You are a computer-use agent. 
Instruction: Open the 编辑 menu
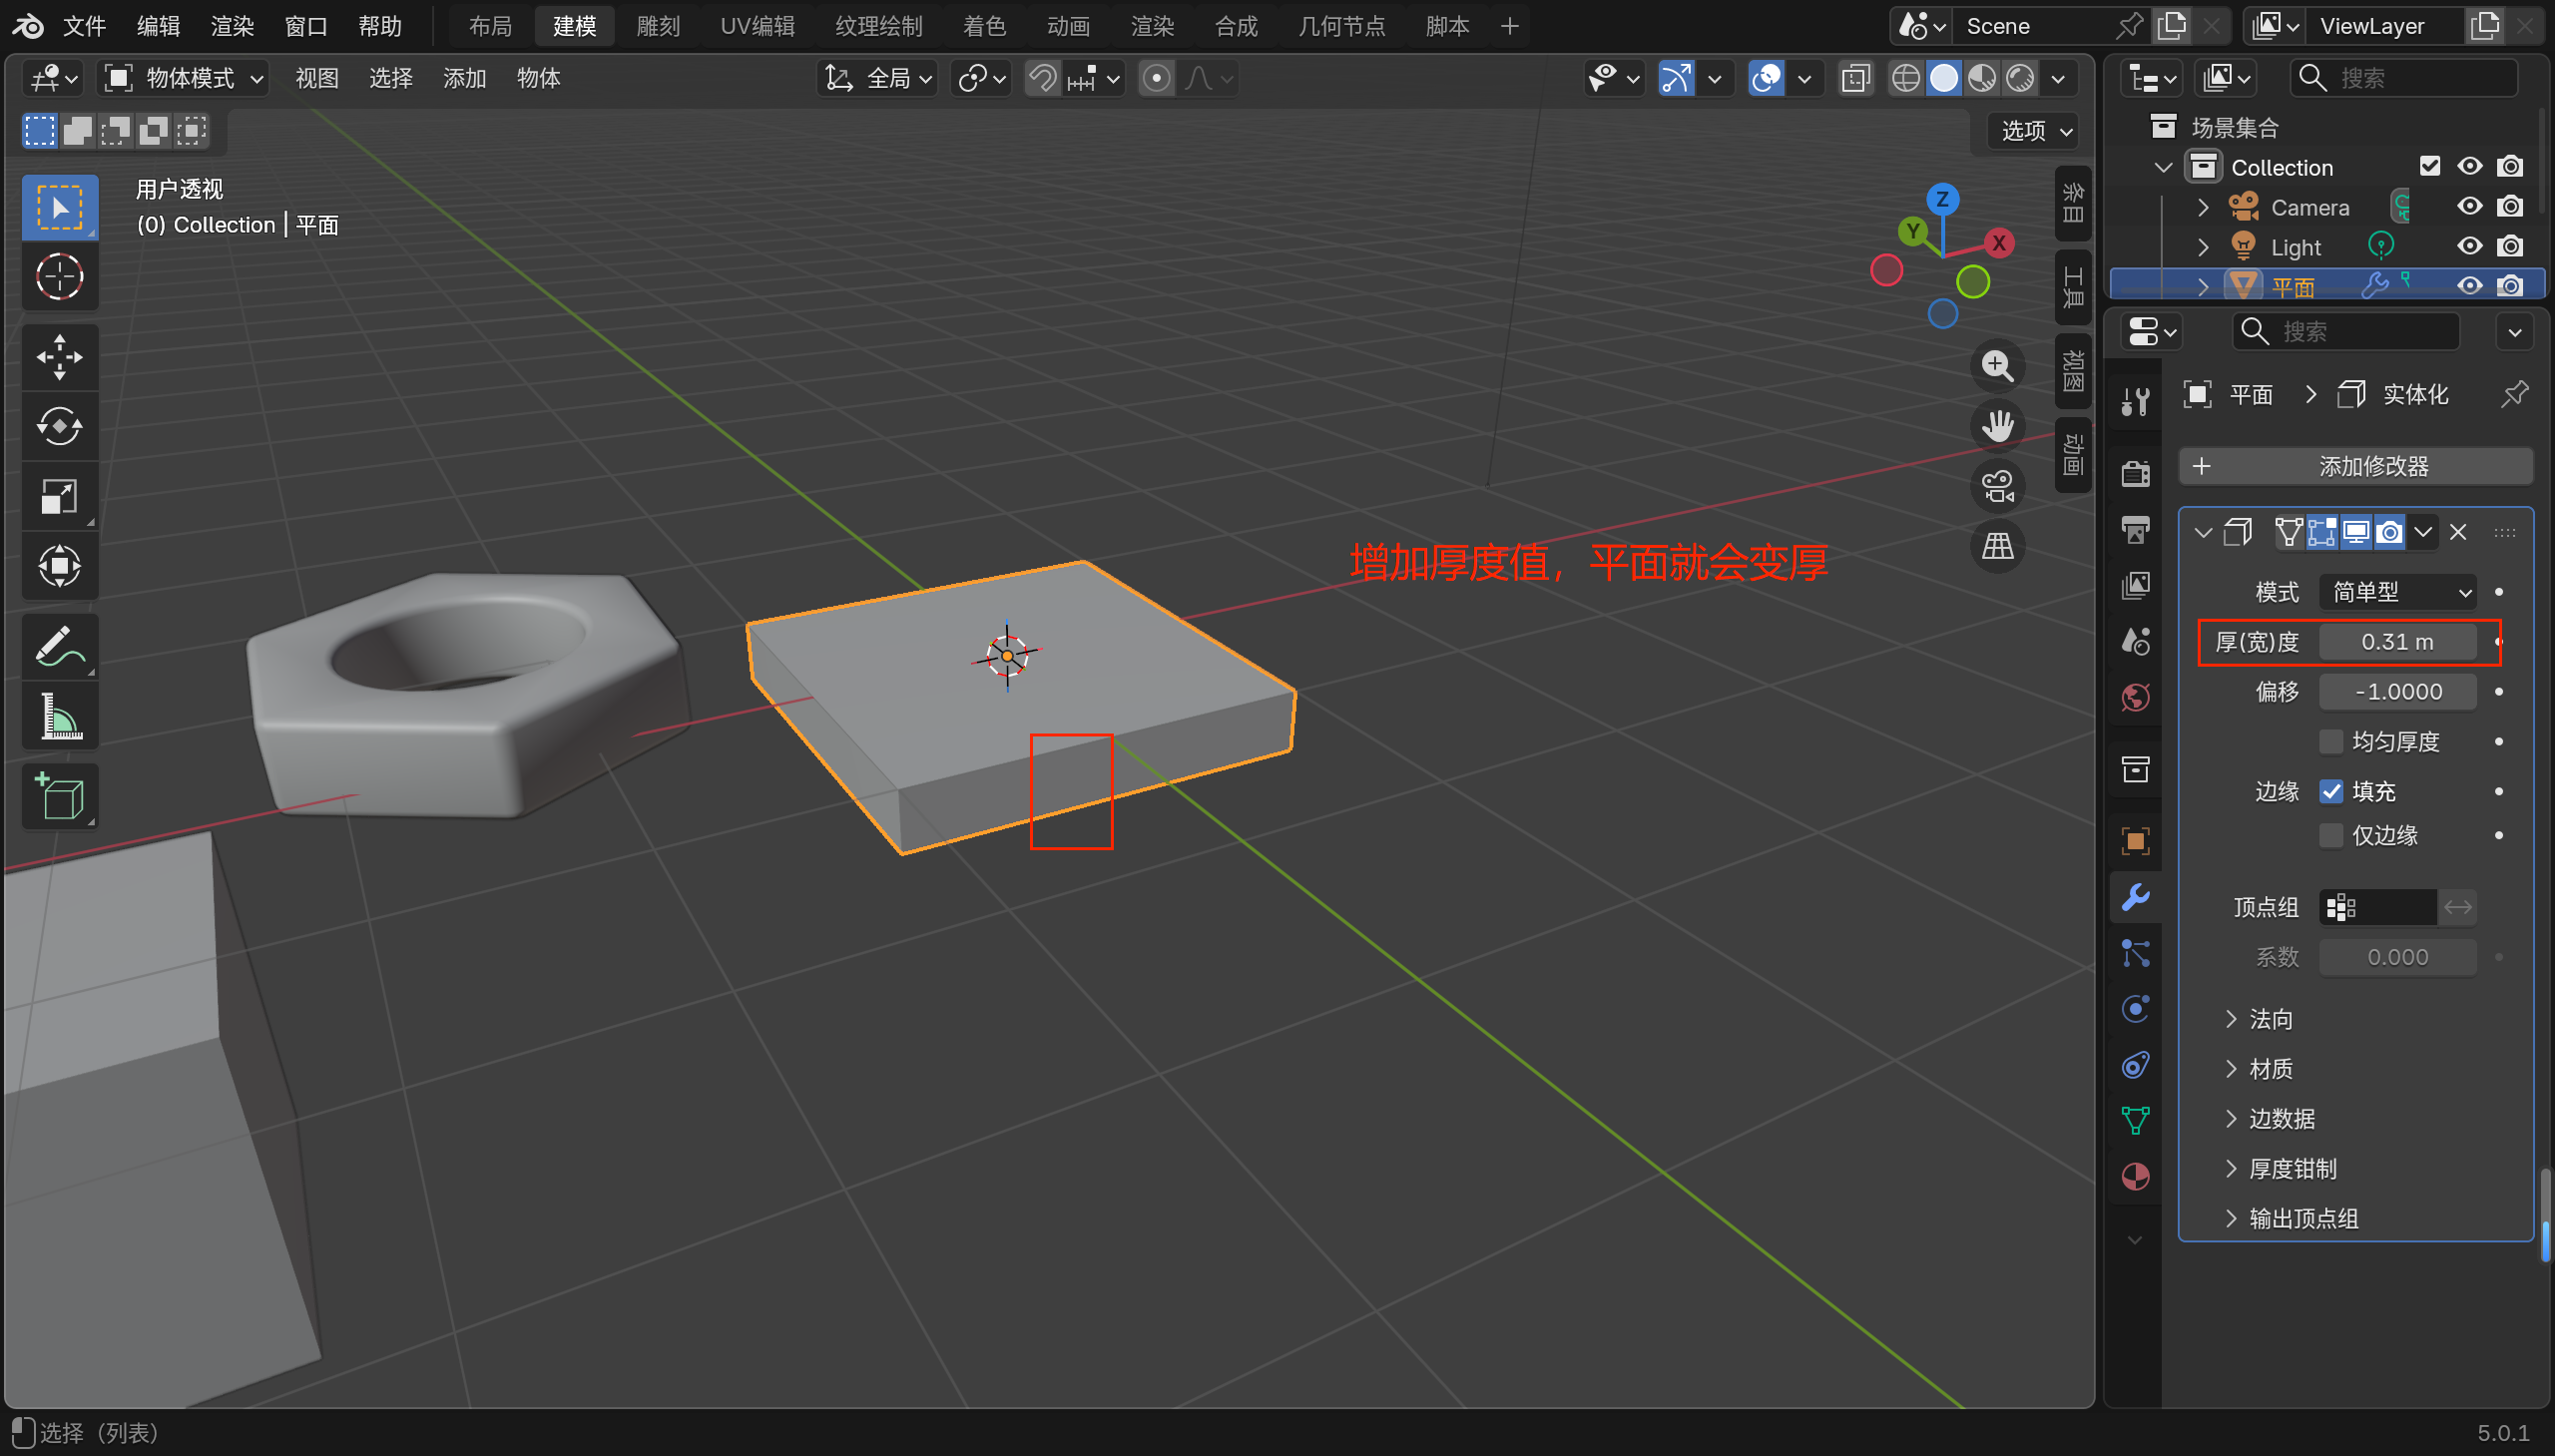point(158,26)
